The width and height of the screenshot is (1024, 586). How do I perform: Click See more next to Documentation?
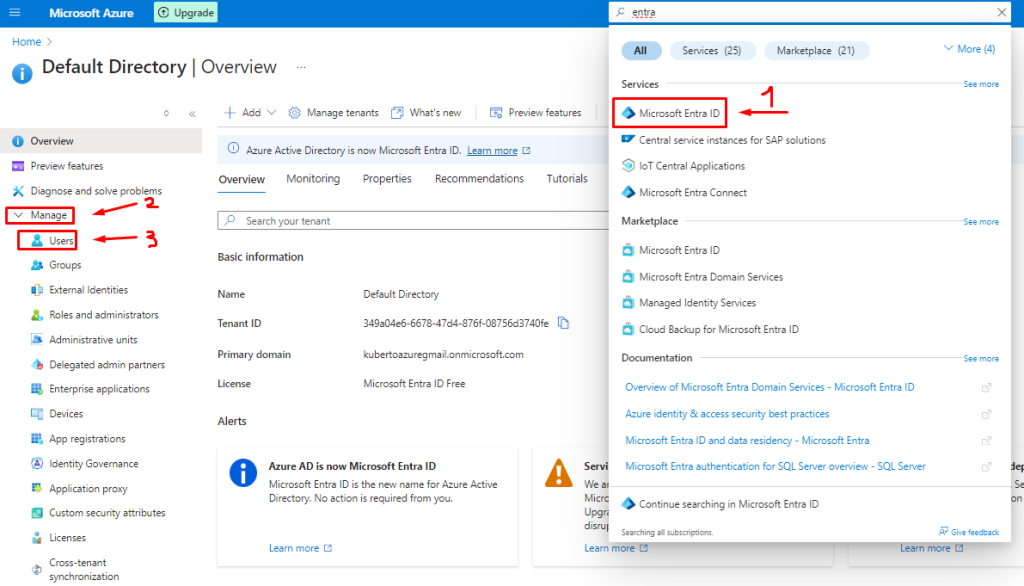981,359
